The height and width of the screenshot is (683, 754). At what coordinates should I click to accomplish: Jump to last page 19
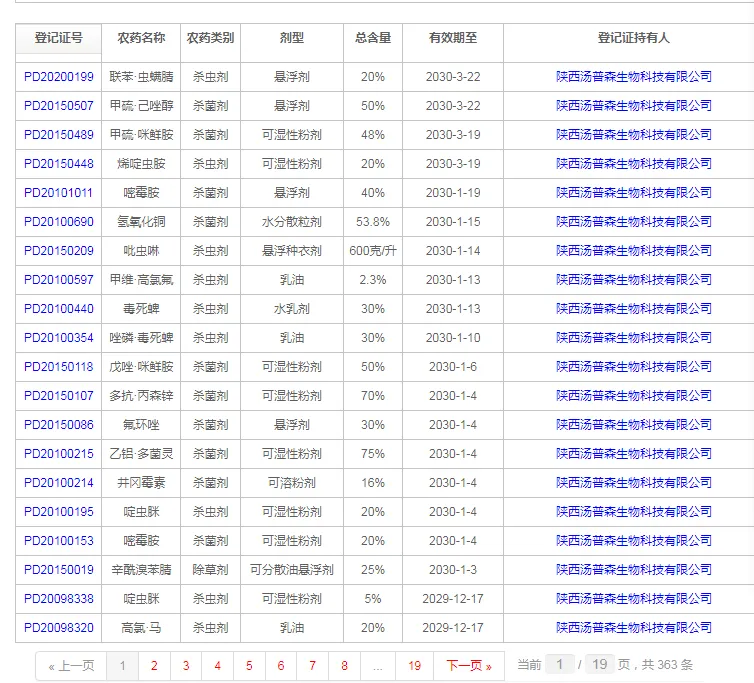[x=415, y=666]
